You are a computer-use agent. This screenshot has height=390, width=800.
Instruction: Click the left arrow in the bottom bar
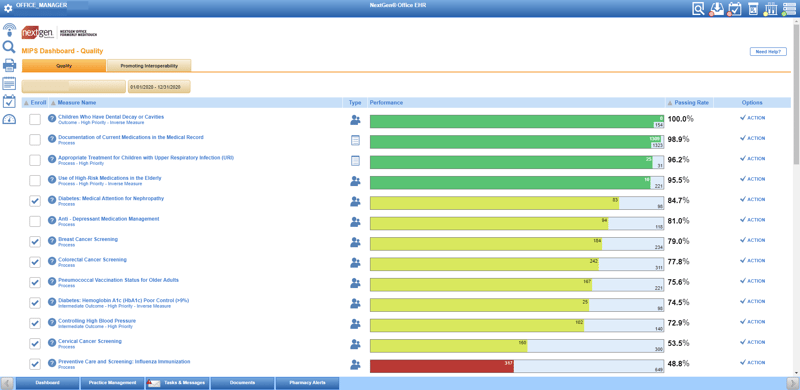pos(7,383)
